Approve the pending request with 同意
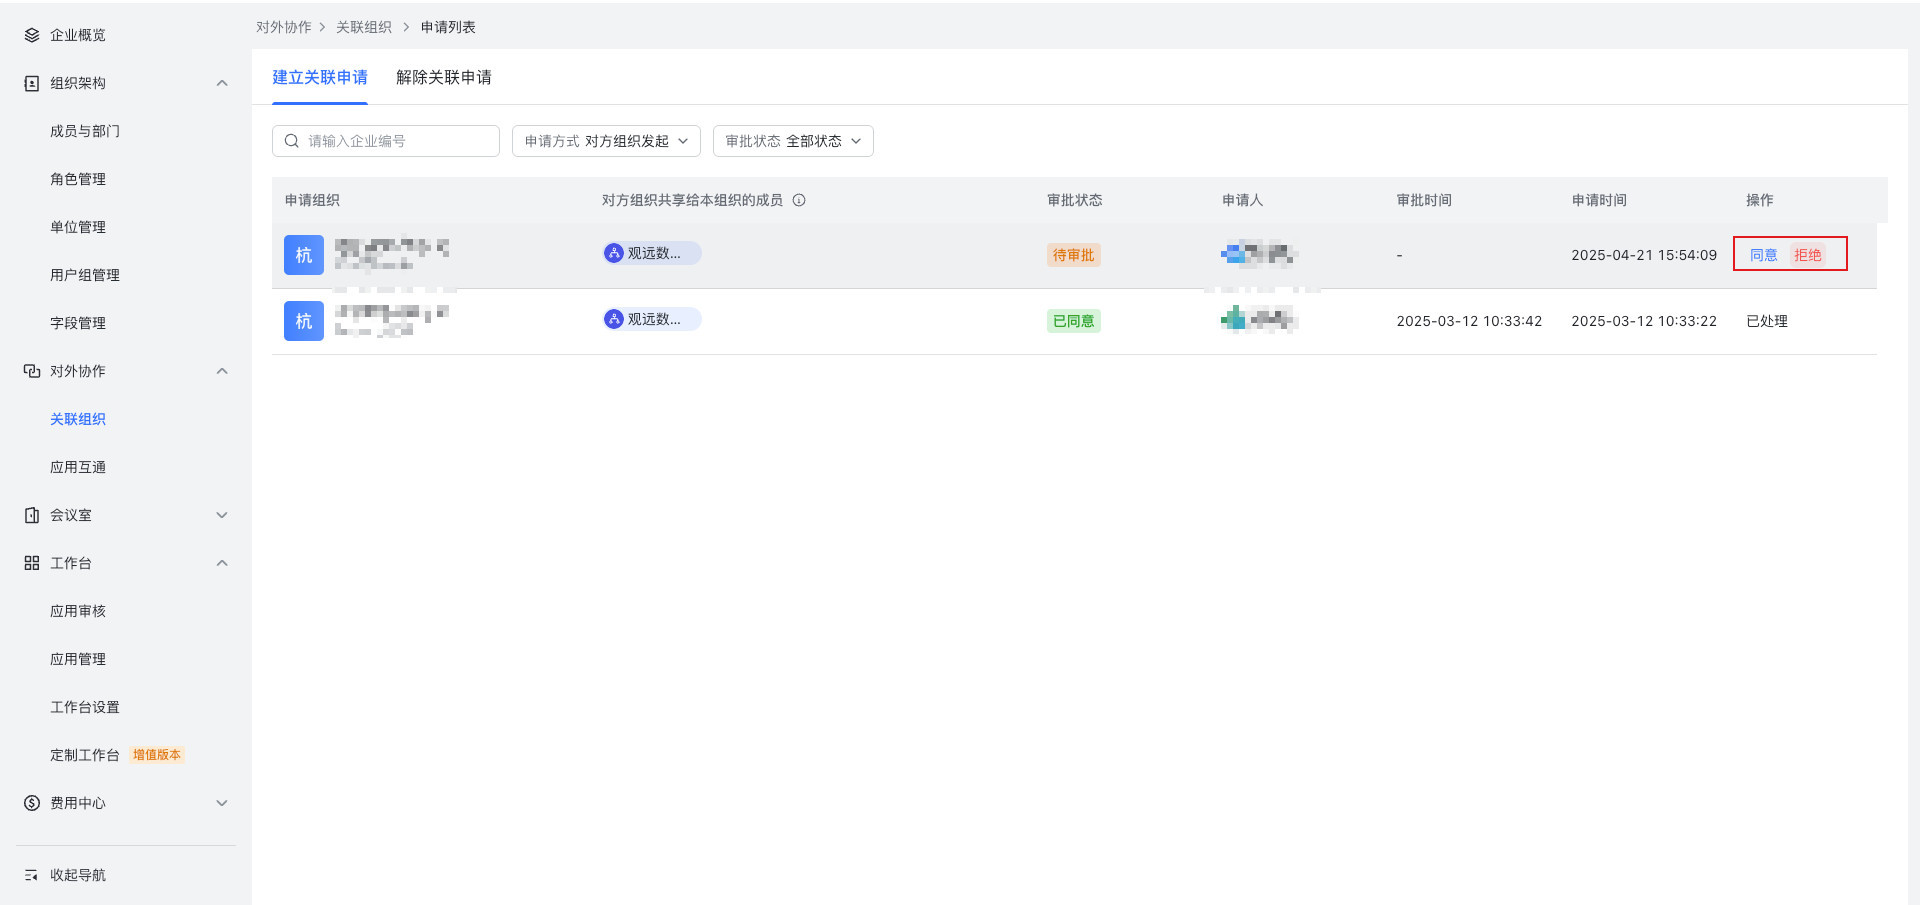The image size is (1920, 905). coord(1763,255)
